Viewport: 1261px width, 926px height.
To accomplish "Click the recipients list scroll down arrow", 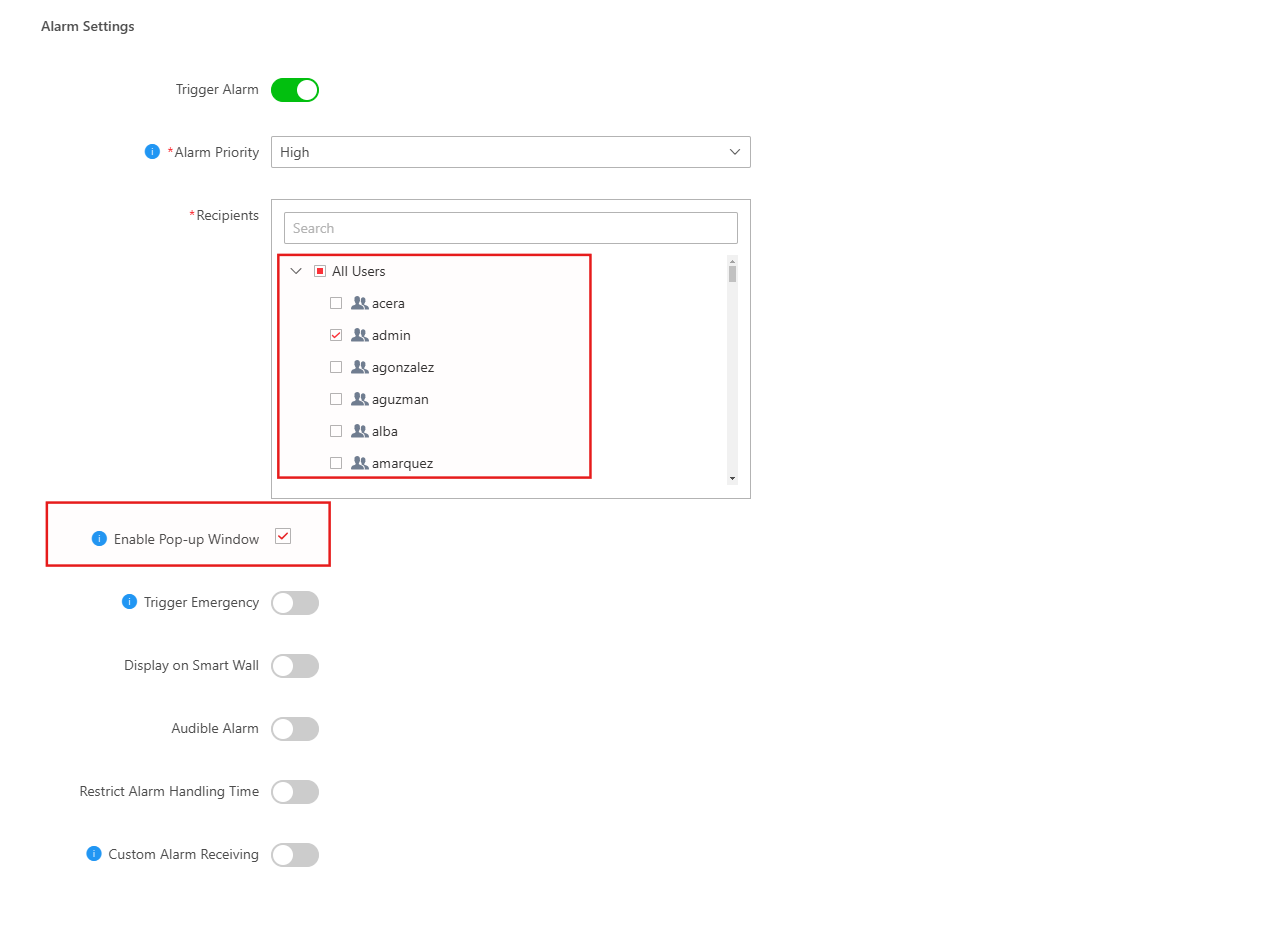I will tap(732, 479).
